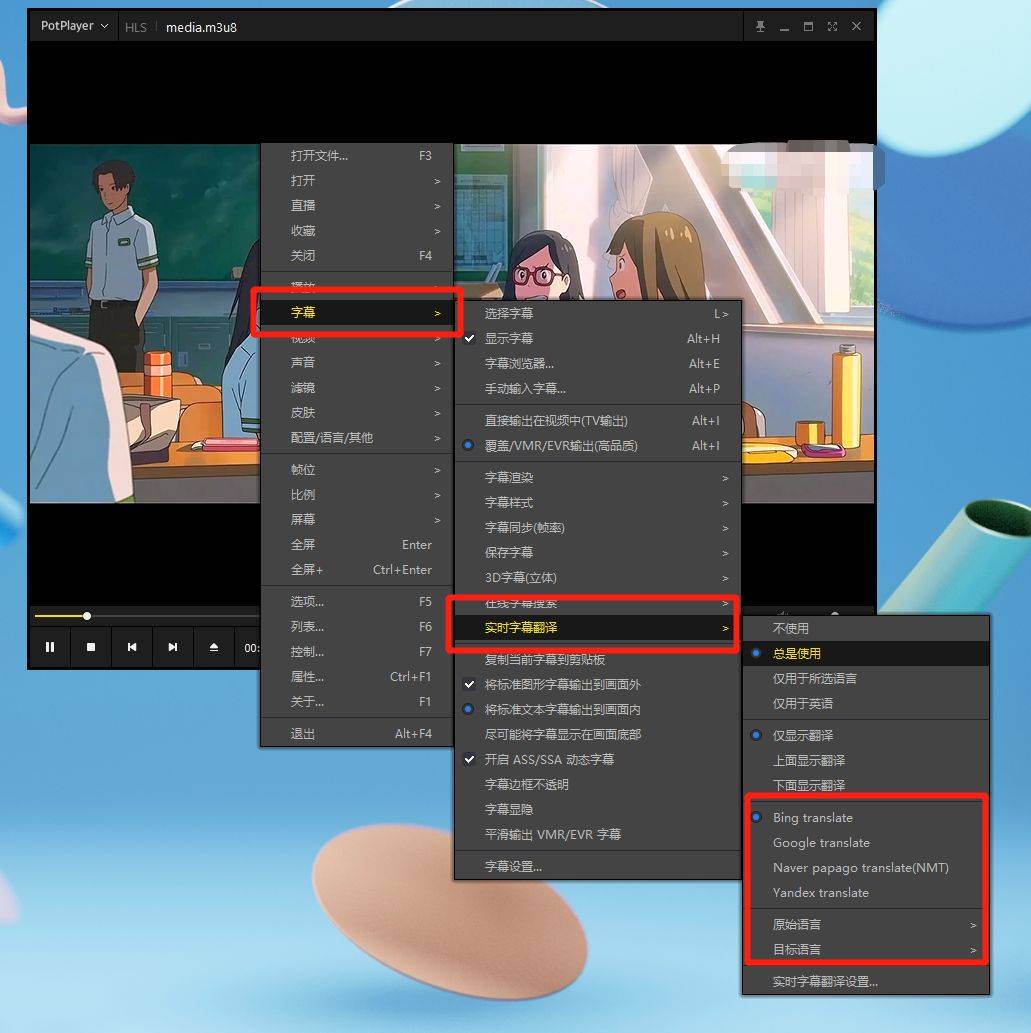Expand the 滤镜 submenu

(357, 388)
